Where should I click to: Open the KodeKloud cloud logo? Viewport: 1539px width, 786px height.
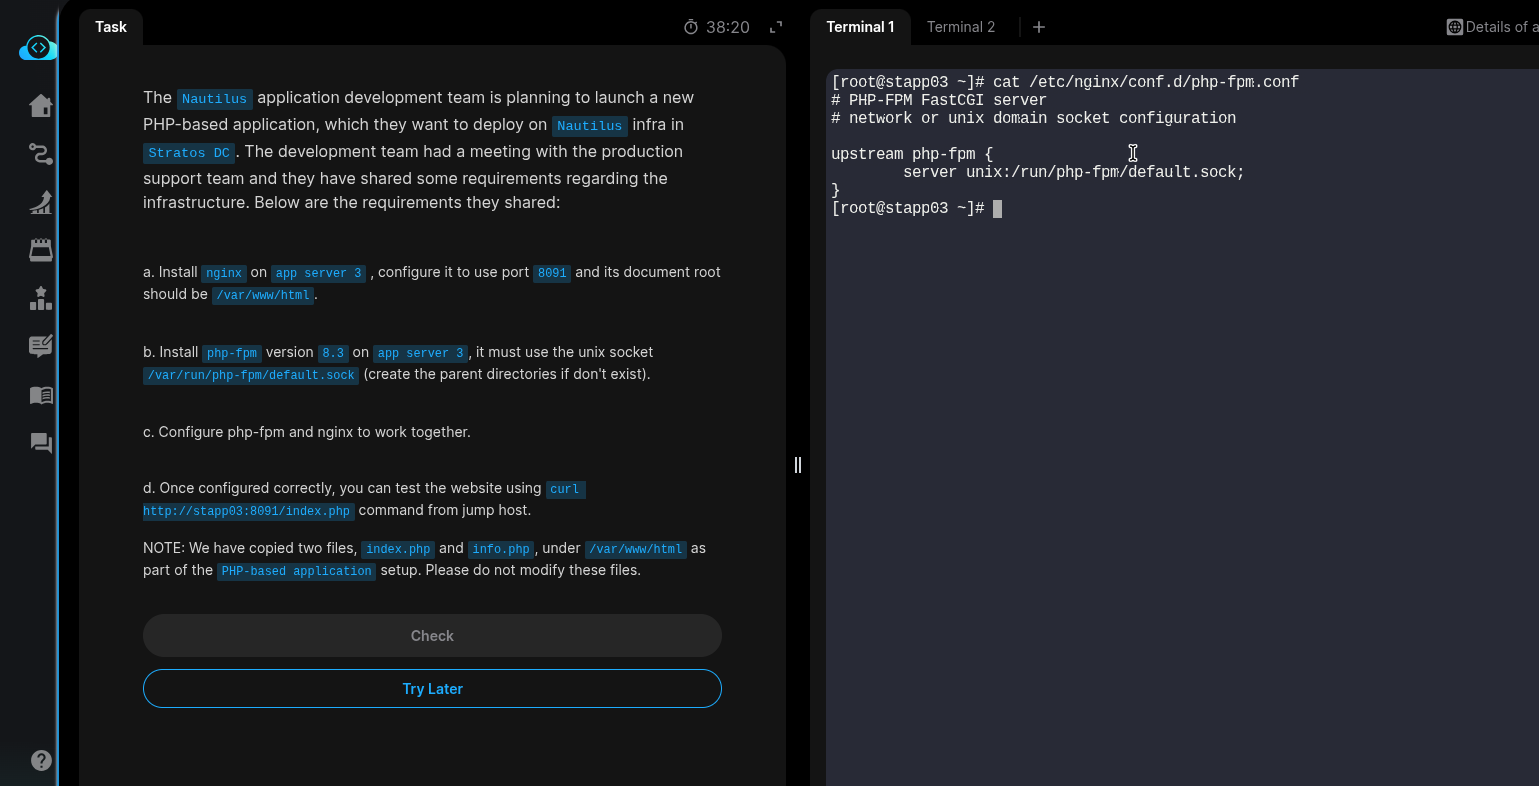(38, 48)
